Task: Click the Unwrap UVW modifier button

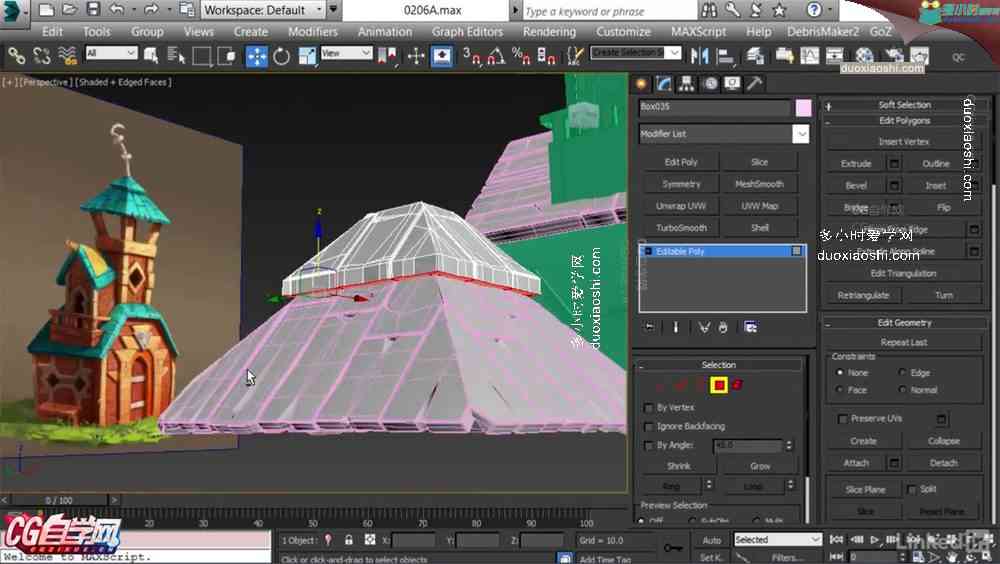Action: 681,206
